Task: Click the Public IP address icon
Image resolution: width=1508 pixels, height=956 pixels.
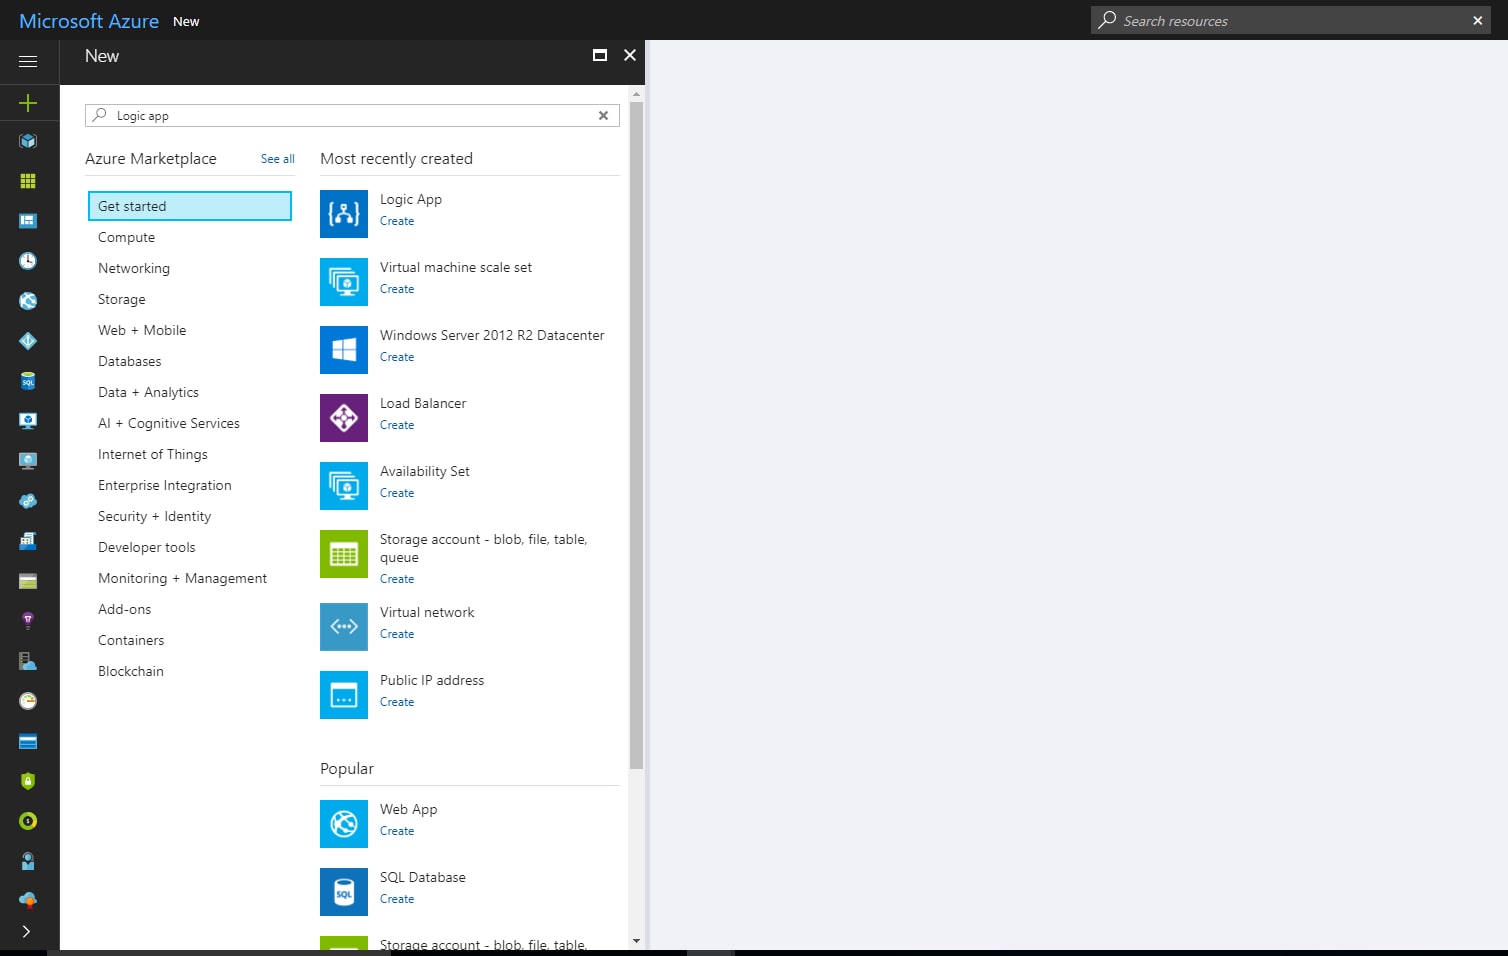Action: 344,695
